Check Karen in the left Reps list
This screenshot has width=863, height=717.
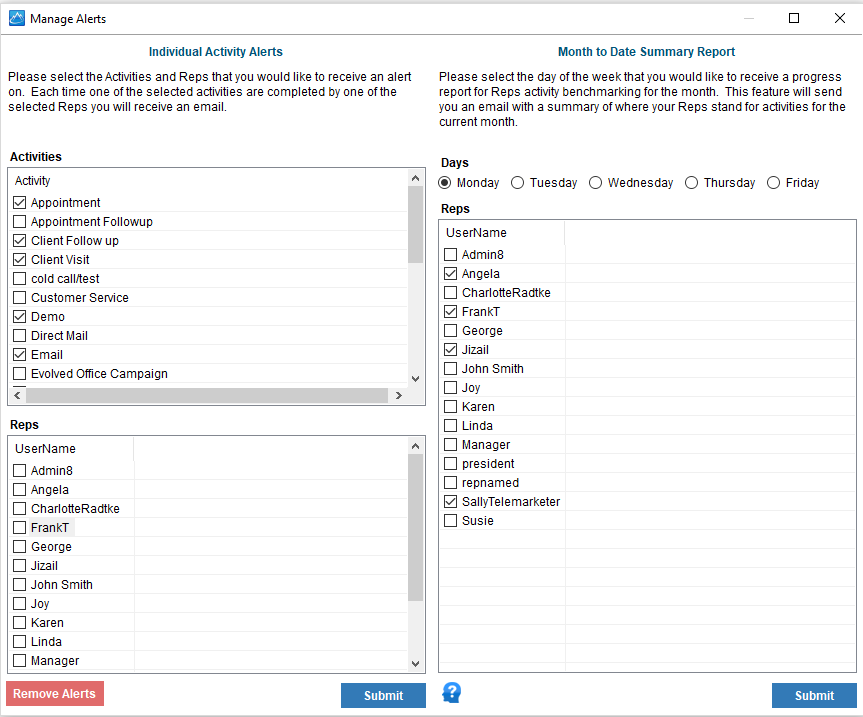[x=20, y=622]
